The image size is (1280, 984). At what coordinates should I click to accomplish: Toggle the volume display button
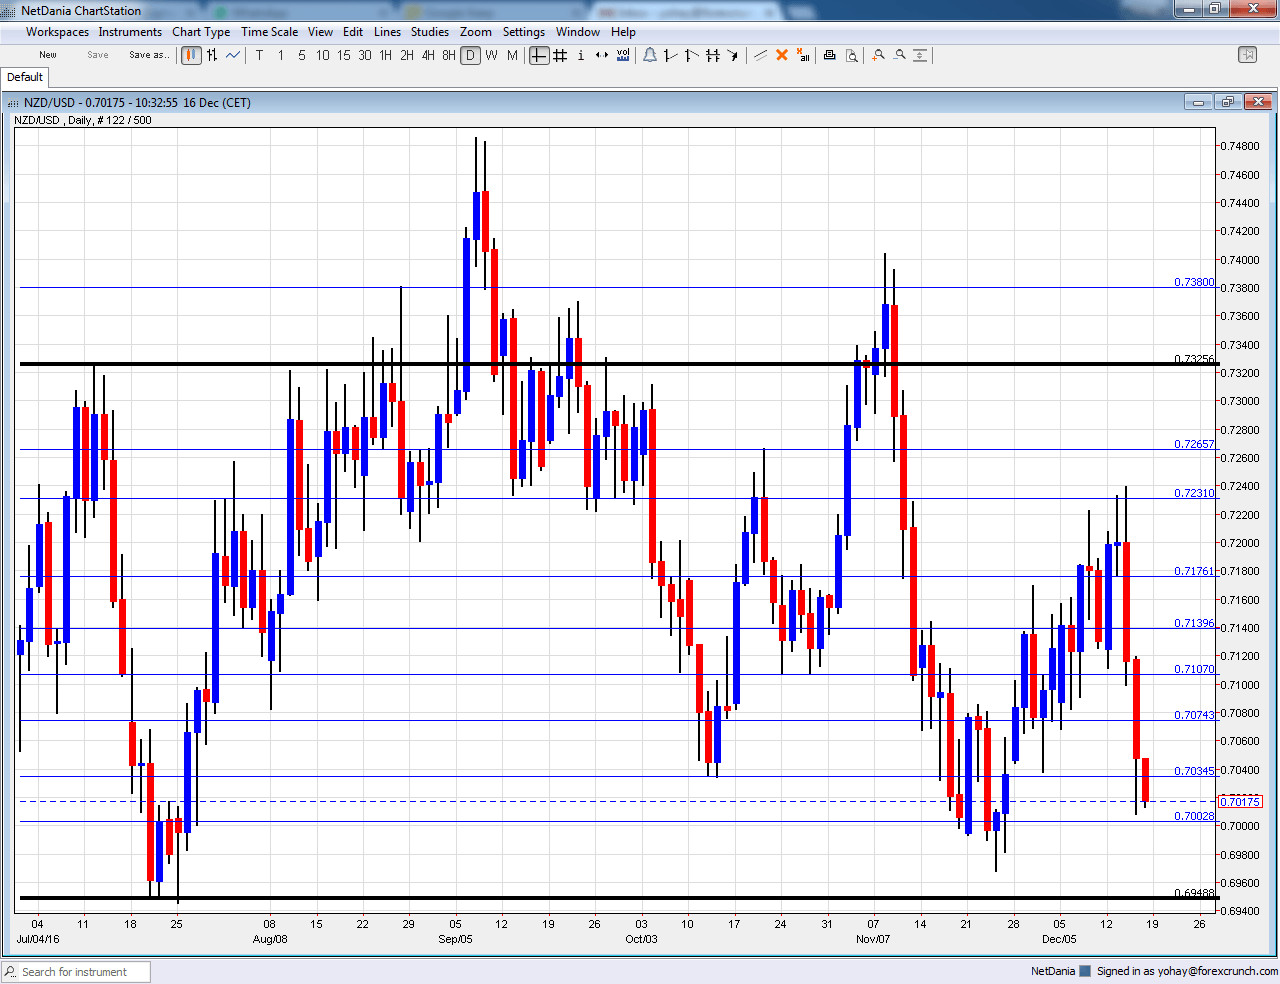pos(623,55)
